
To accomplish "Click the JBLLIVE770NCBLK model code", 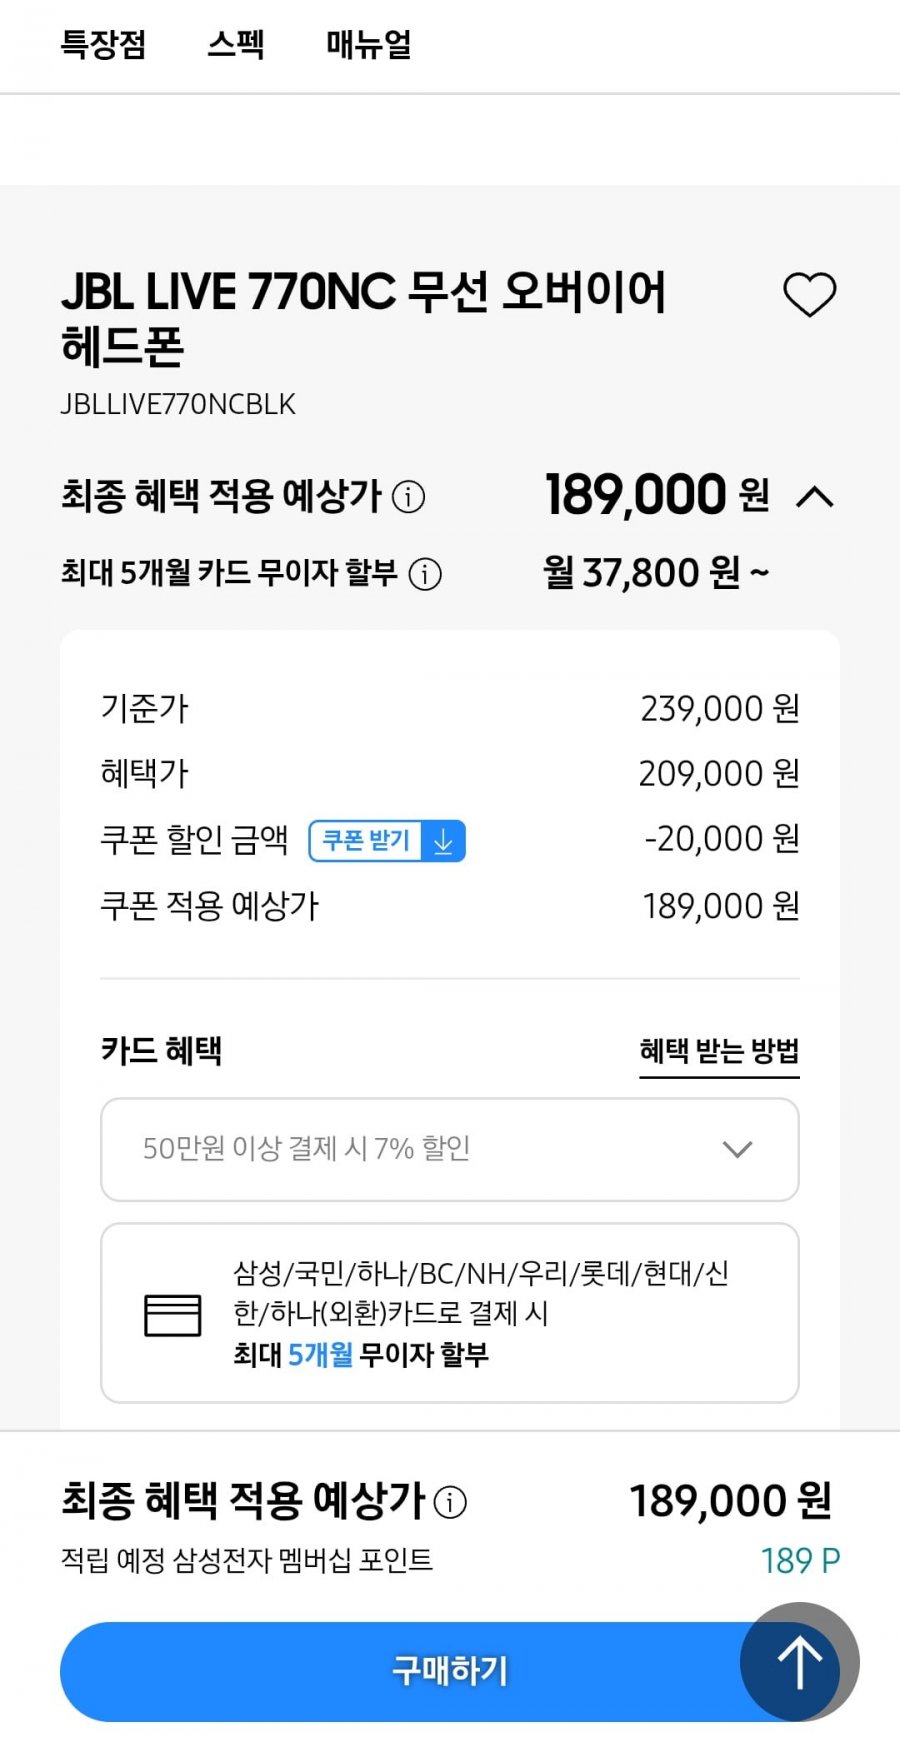I will (178, 404).
